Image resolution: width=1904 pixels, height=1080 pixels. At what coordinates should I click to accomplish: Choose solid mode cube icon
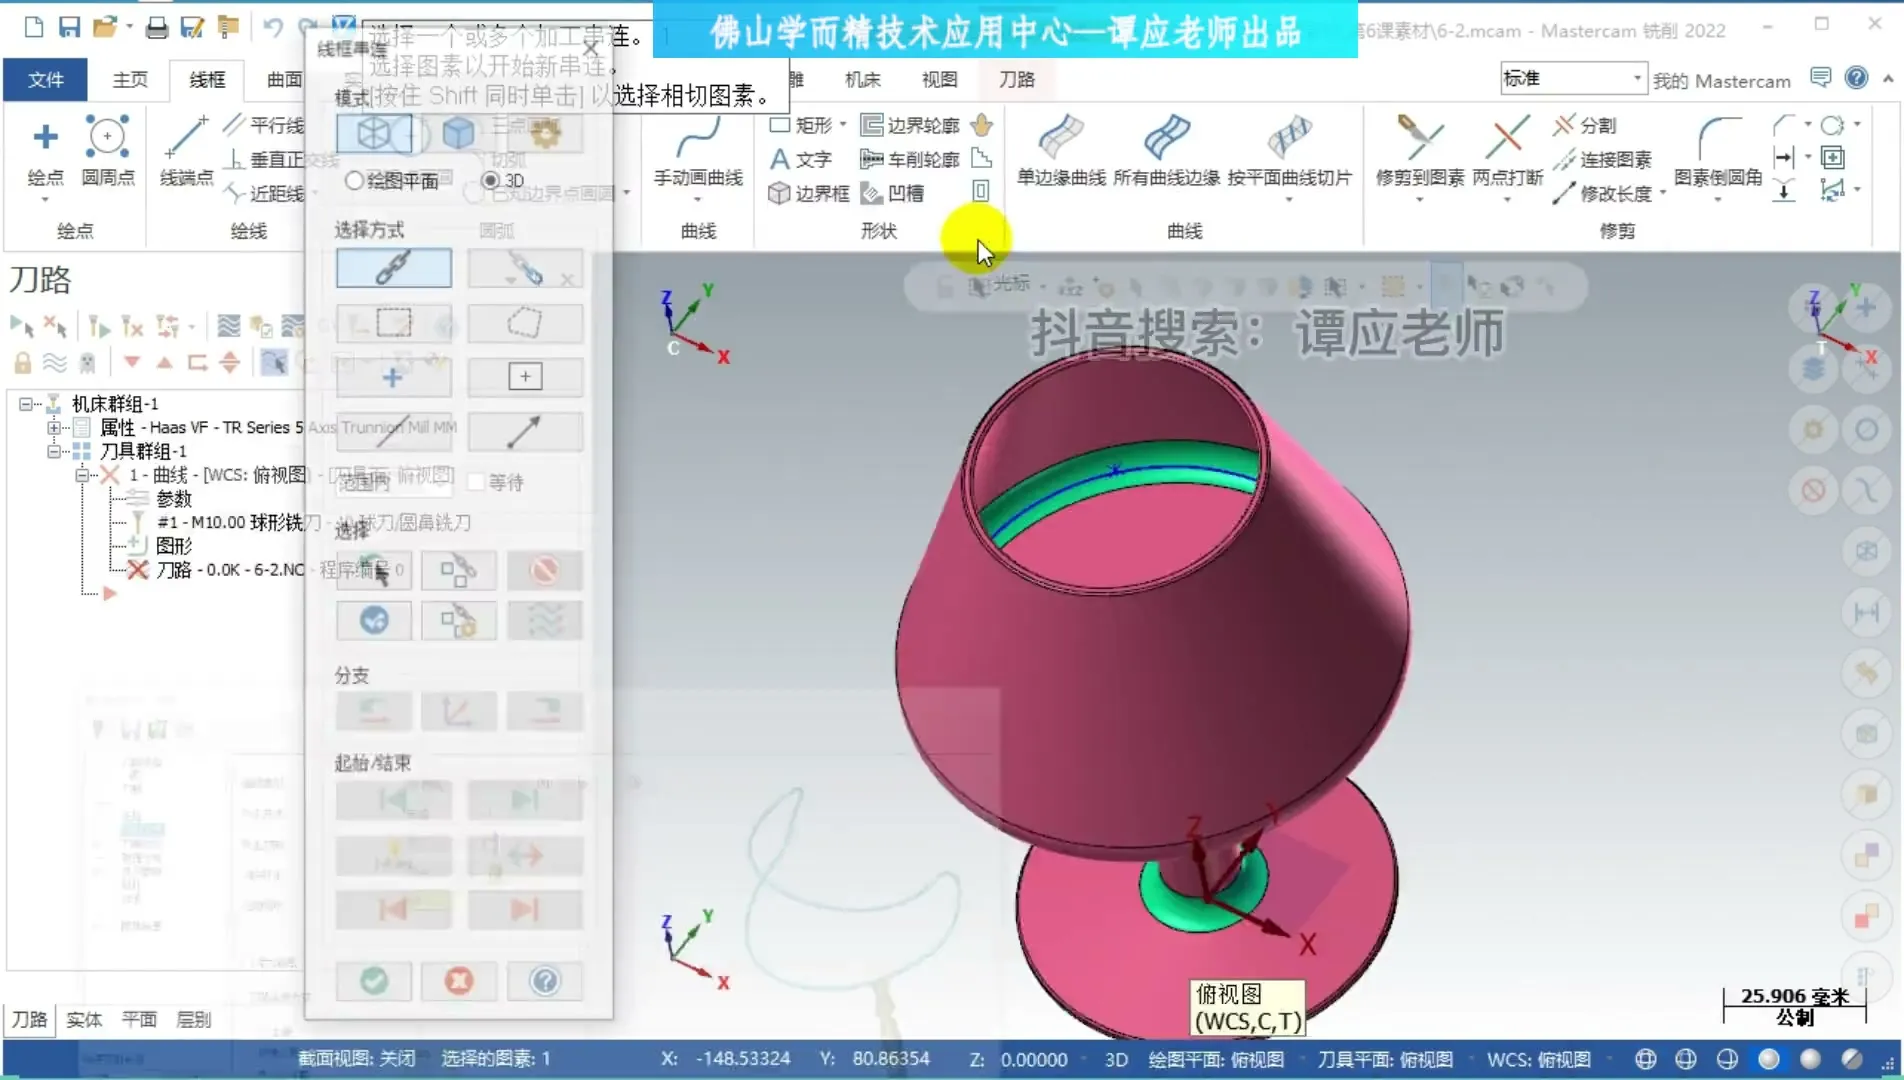[x=458, y=133]
